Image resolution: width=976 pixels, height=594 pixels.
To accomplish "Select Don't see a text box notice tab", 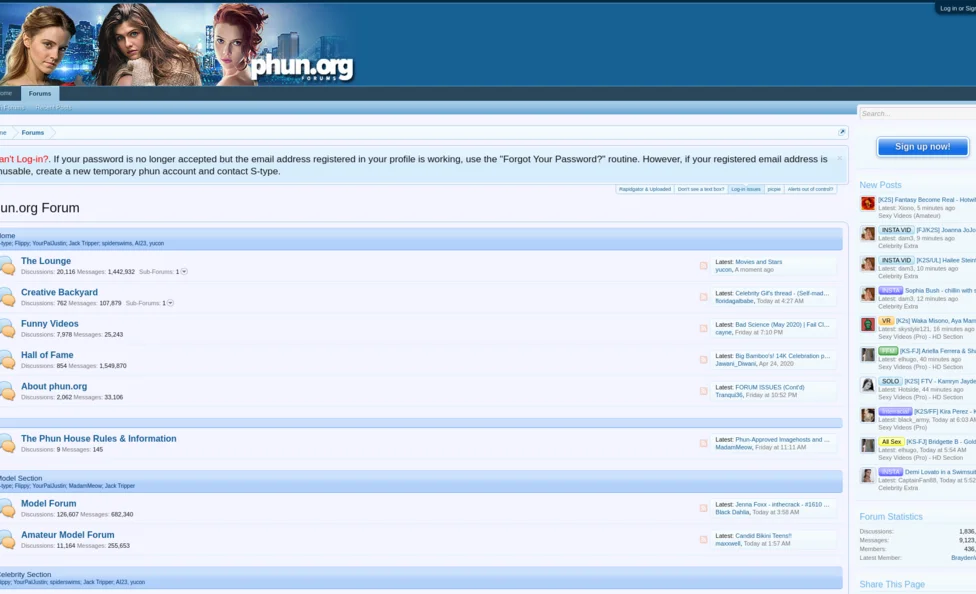I will [701, 189].
